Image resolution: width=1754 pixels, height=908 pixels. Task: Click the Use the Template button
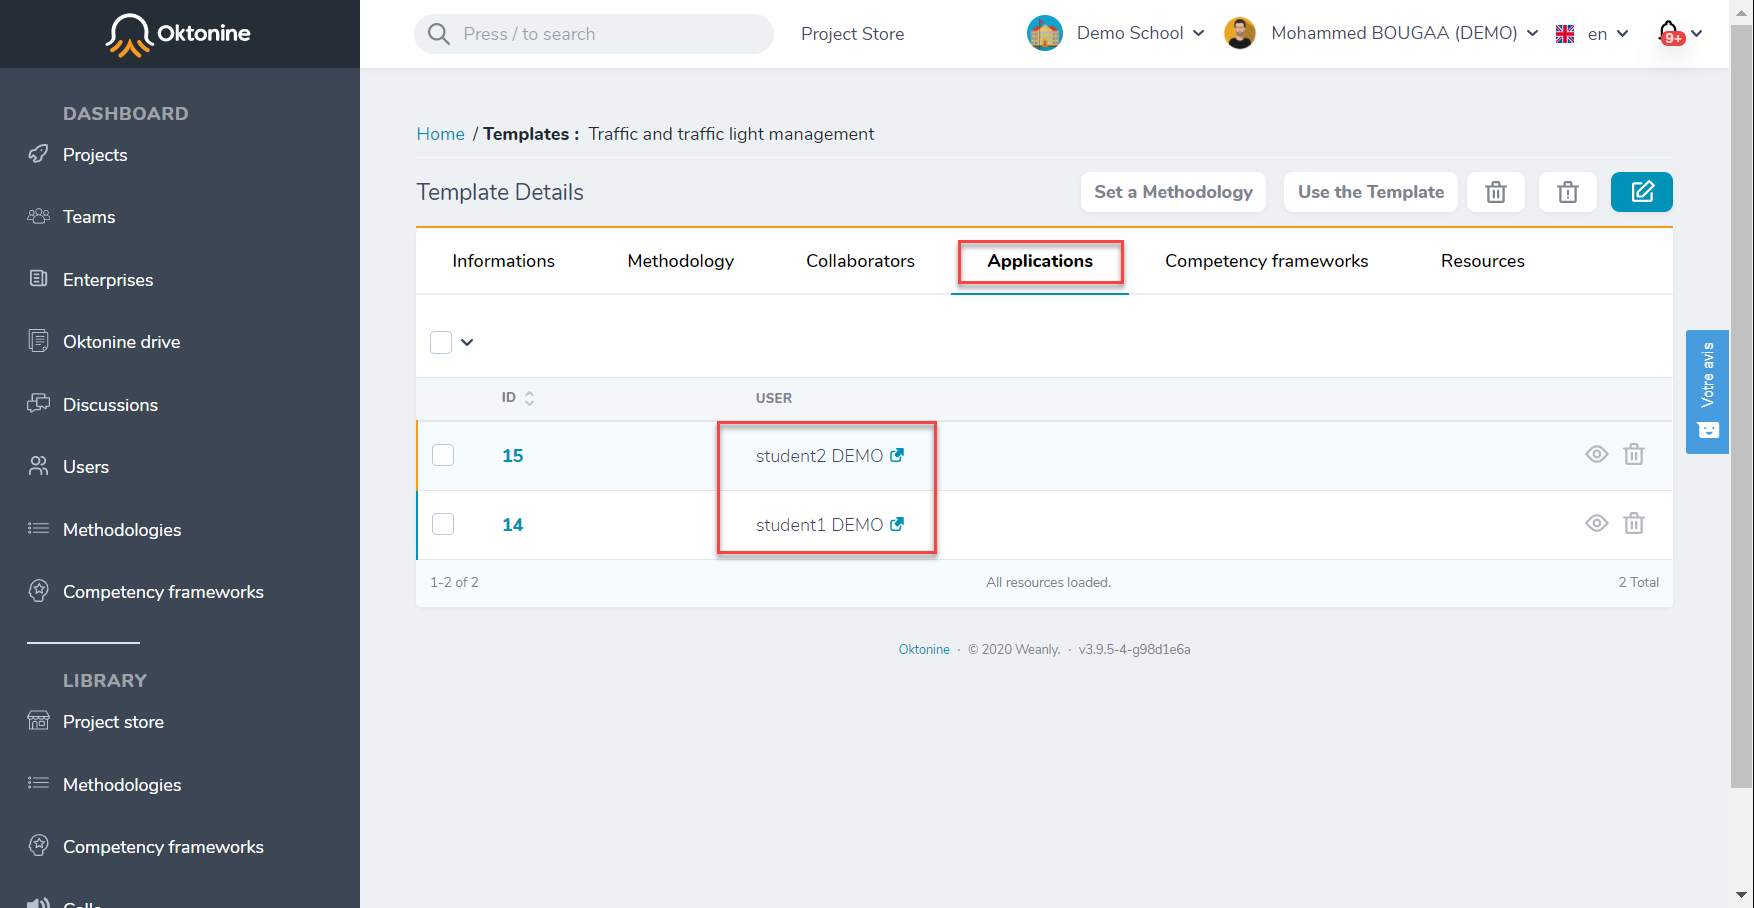pos(1370,192)
